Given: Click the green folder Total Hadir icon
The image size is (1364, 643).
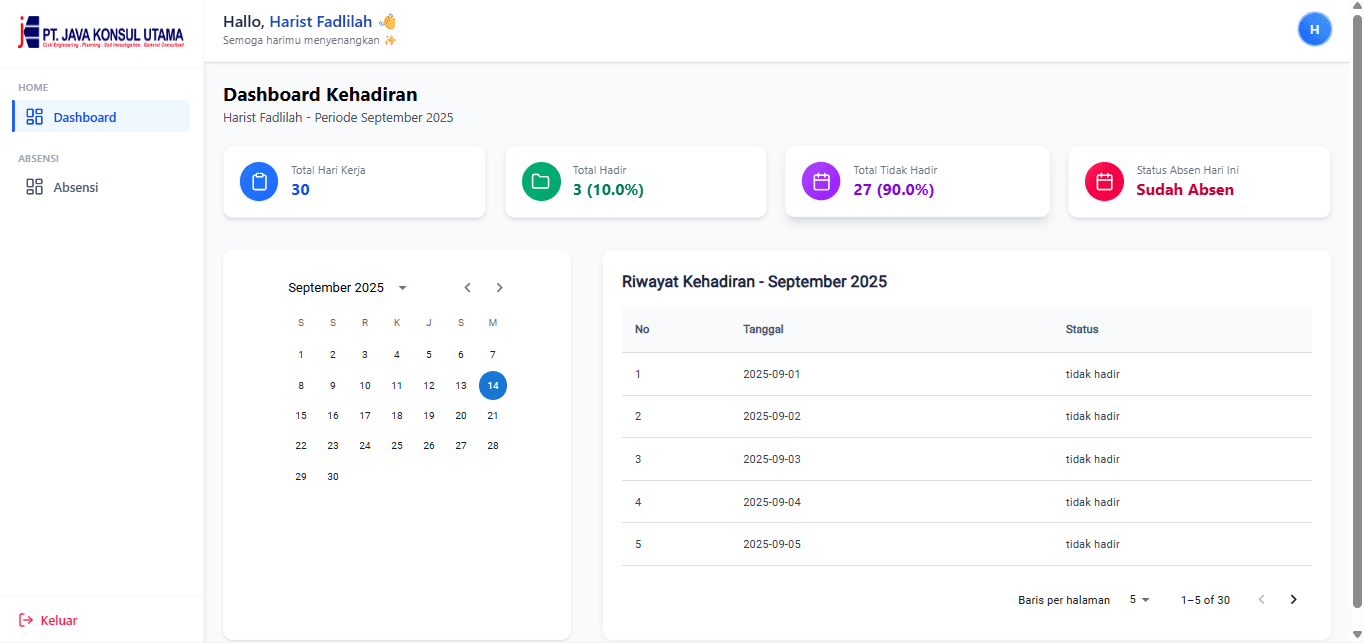Looking at the screenshot, I should pyautogui.click(x=541, y=182).
